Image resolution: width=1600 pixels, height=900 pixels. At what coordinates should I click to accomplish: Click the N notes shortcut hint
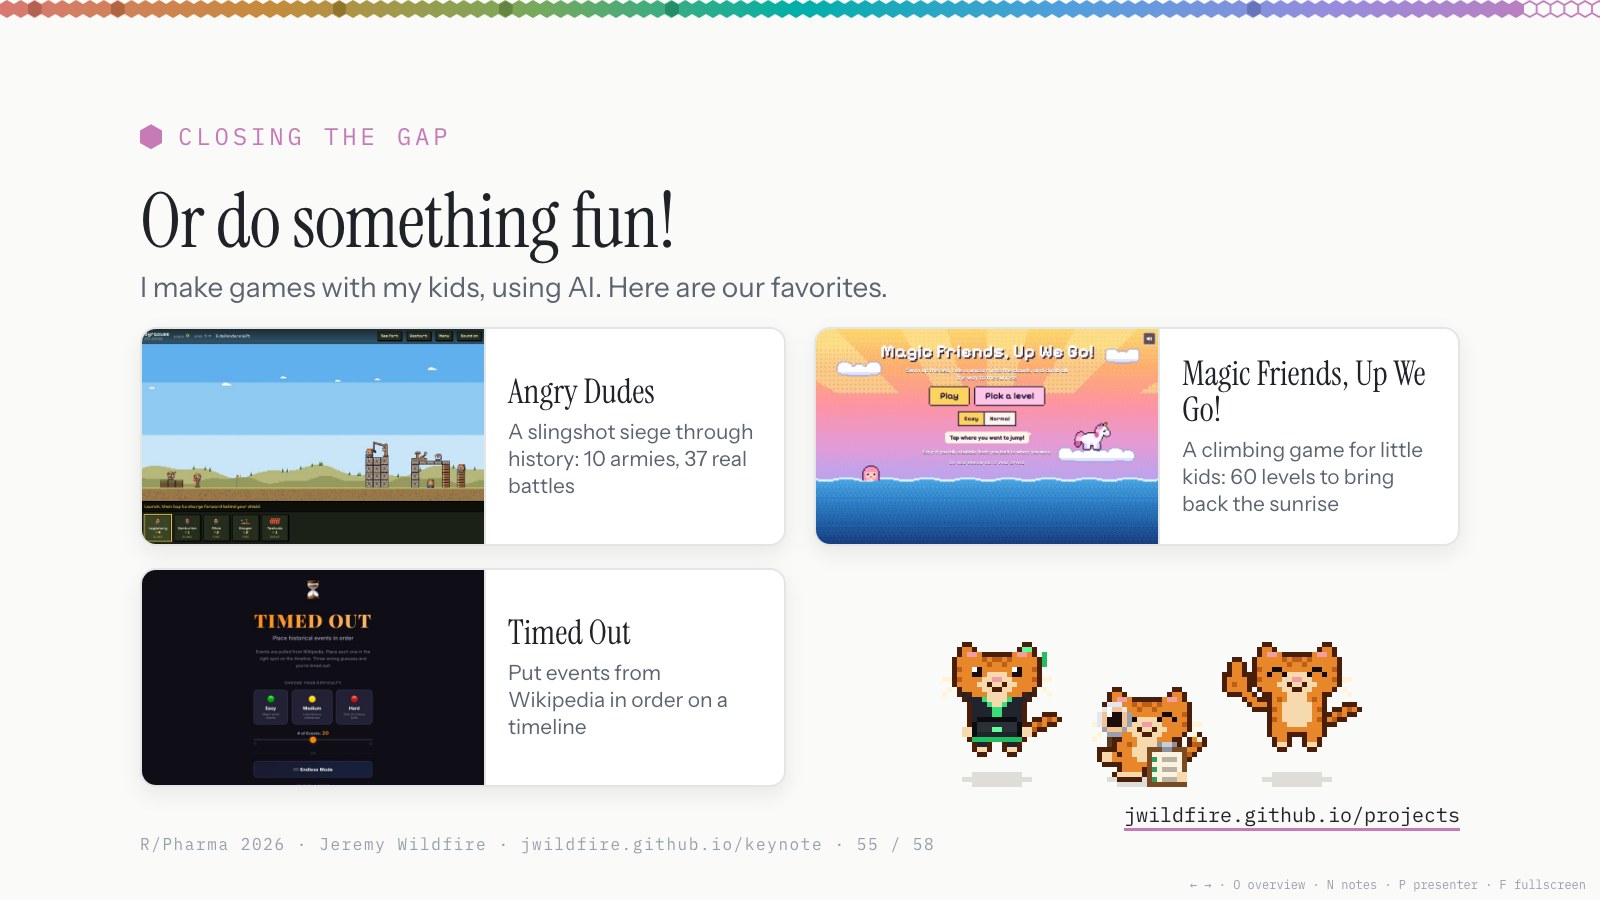(1351, 885)
